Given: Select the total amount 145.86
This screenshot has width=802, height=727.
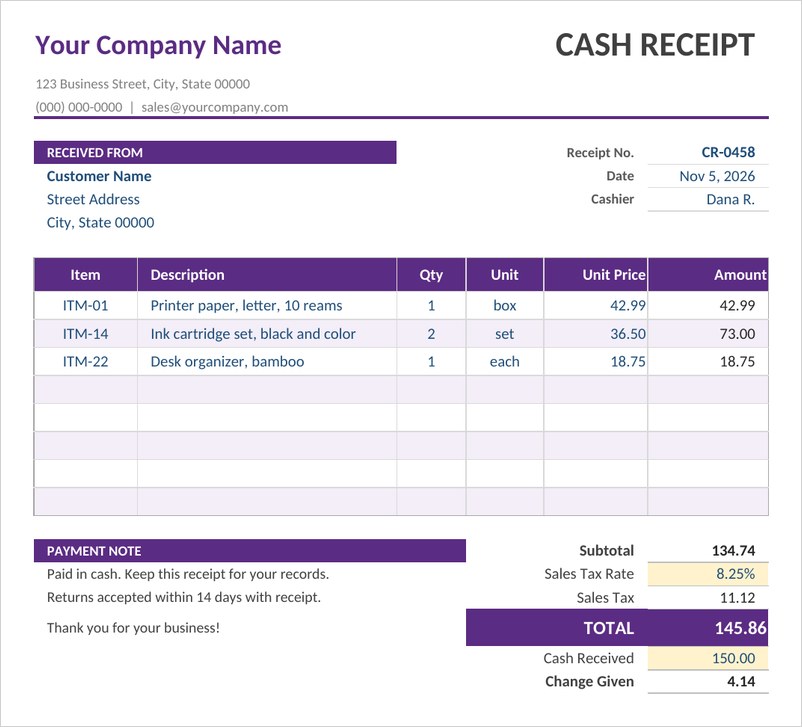Looking at the screenshot, I should tap(740, 628).
